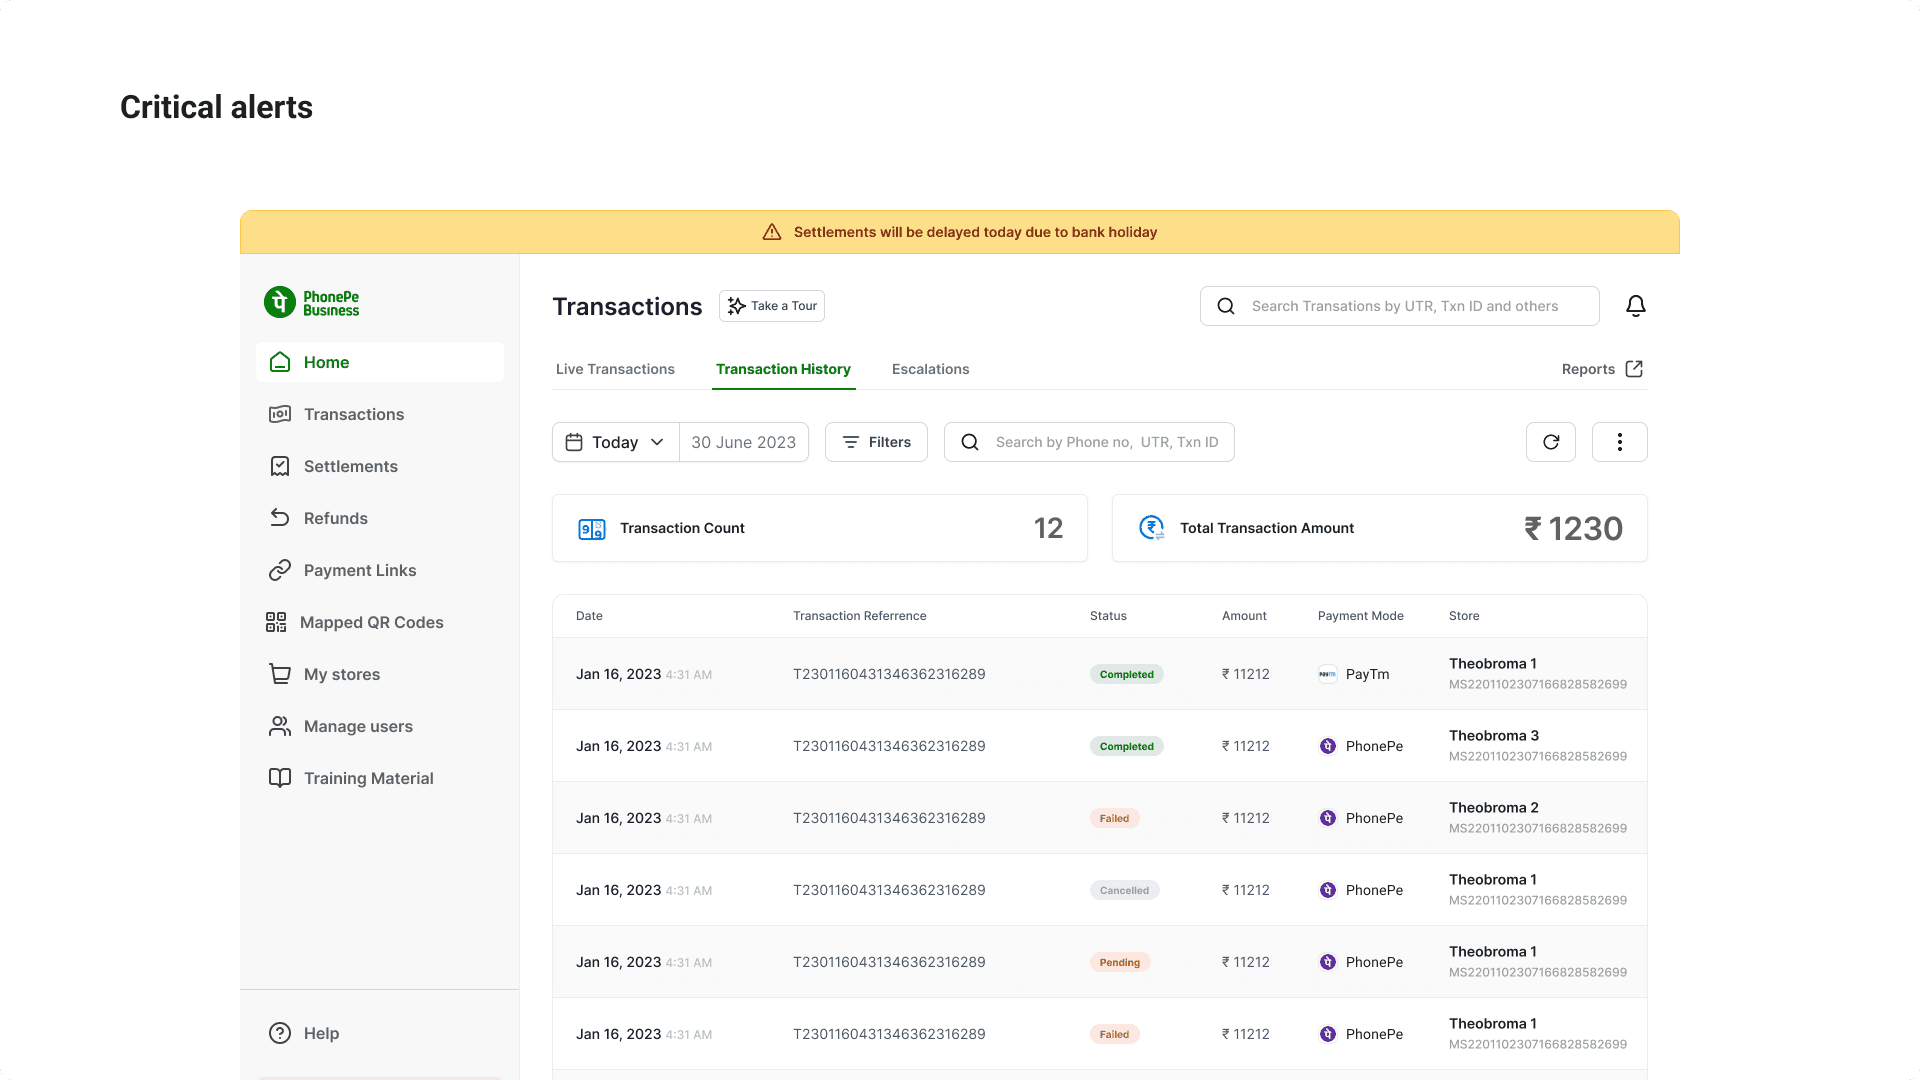Open Mapped QR Codes from the sidebar
The width and height of the screenshot is (1920, 1080).
tap(371, 622)
